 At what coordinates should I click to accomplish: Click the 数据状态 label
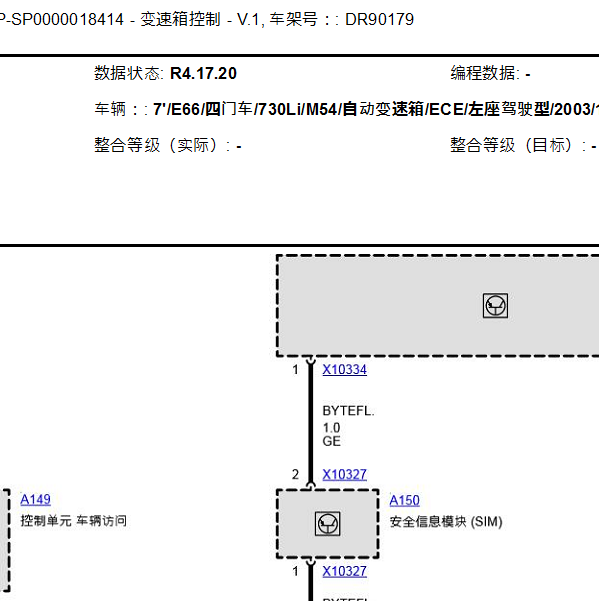(129, 73)
